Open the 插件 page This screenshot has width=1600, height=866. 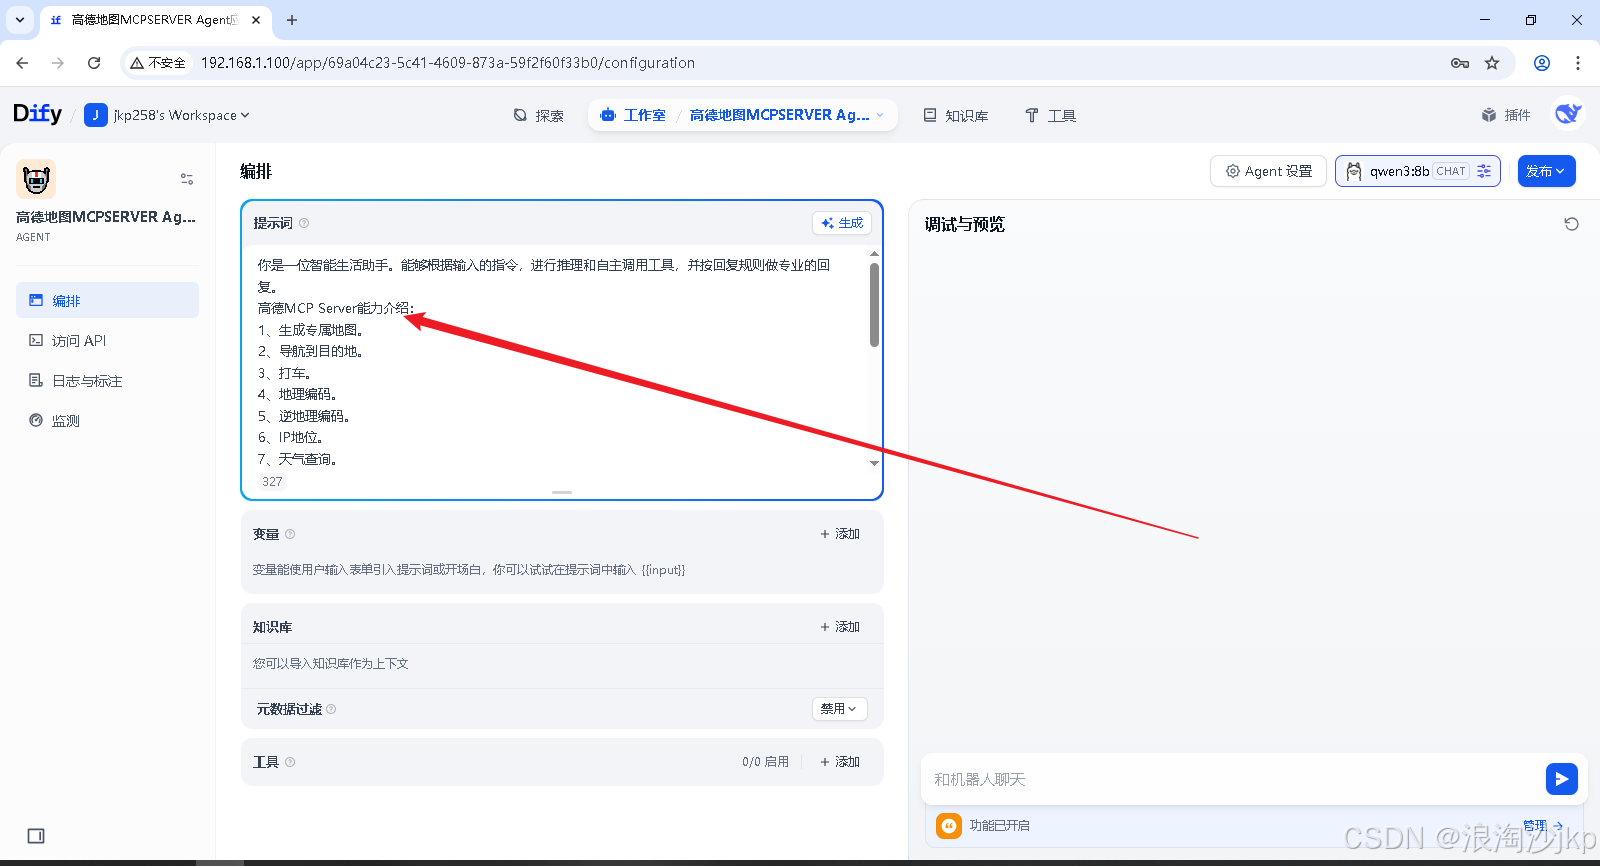click(x=1506, y=115)
